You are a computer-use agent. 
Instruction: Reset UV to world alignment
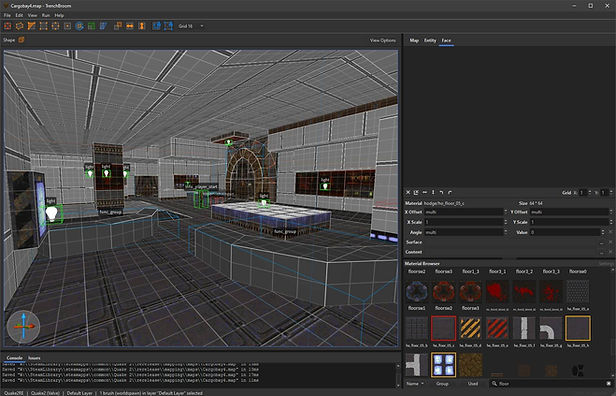416,192
